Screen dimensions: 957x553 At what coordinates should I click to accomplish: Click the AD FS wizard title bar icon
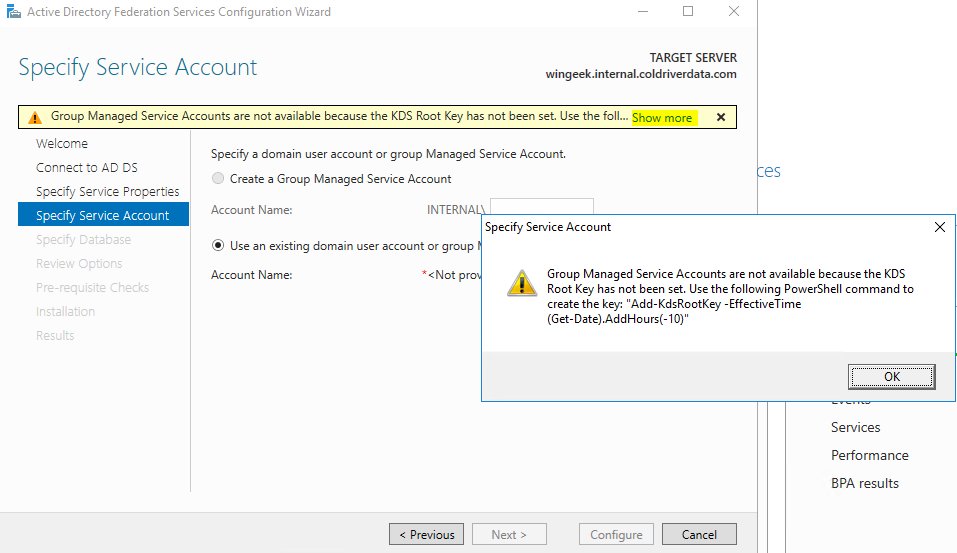[x=13, y=12]
